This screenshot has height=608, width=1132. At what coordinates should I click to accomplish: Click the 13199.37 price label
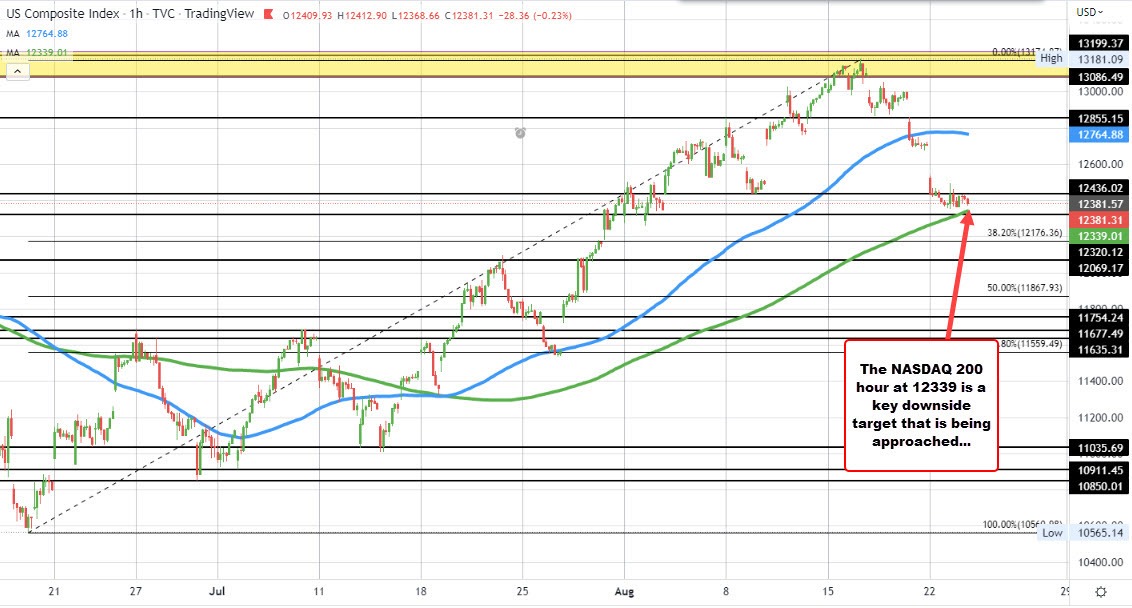pyautogui.click(x=1100, y=43)
